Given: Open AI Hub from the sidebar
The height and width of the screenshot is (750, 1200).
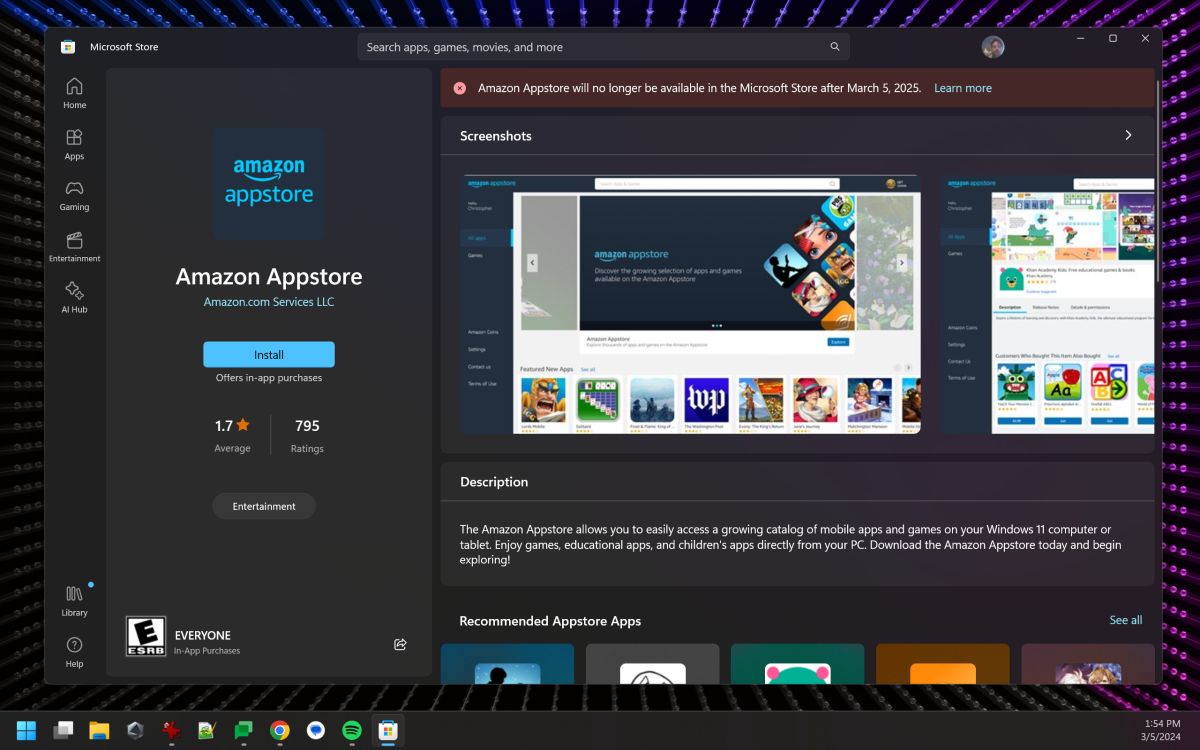Looking at the screenshot, I should tap(74, 297).
